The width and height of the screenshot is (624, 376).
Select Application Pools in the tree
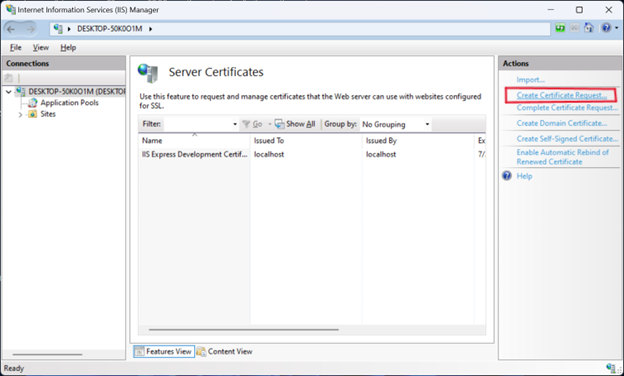pos(69,103)
